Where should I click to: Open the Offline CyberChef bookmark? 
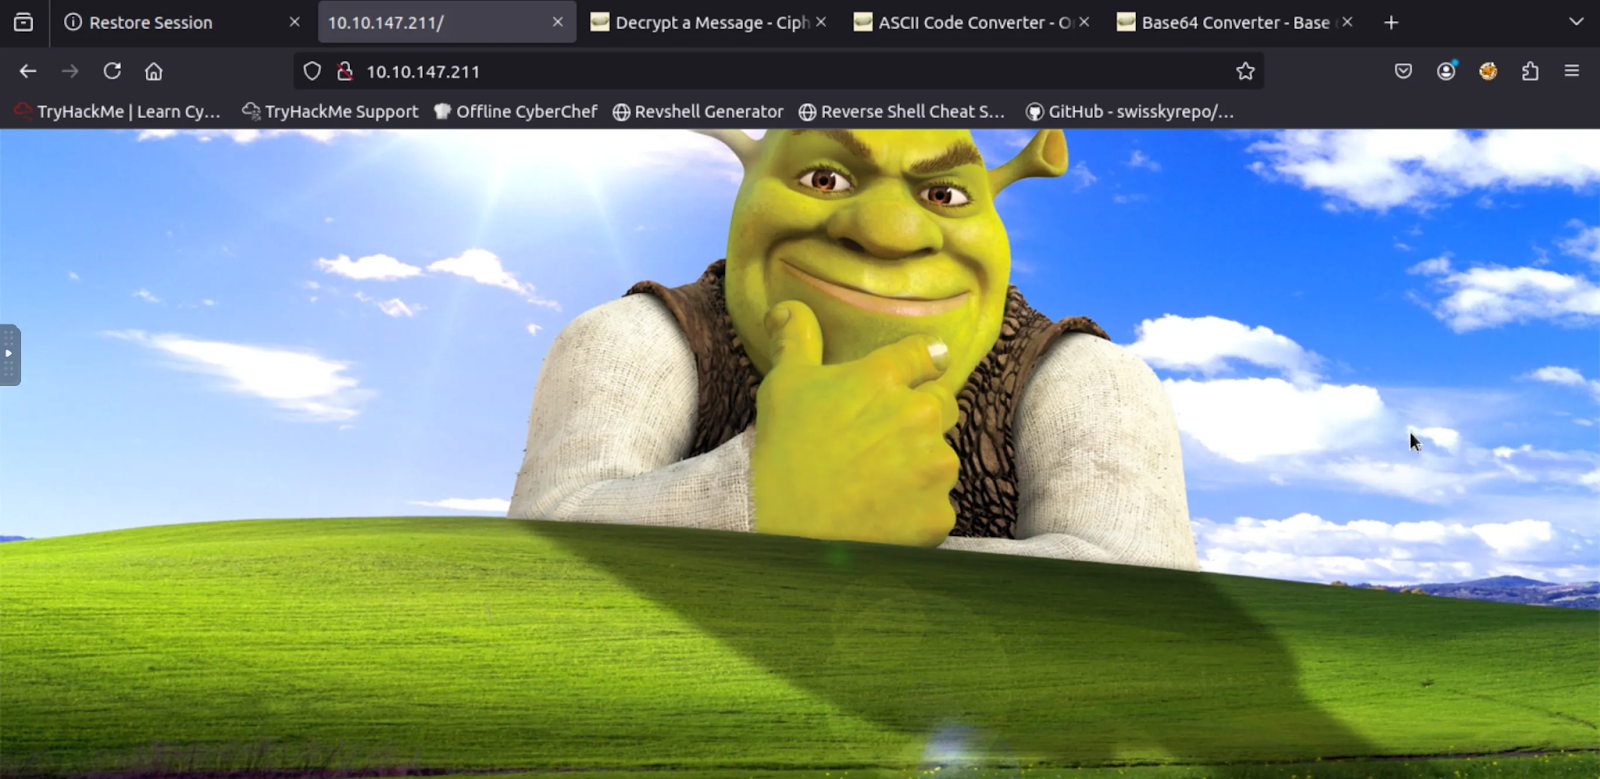[515, 111]
